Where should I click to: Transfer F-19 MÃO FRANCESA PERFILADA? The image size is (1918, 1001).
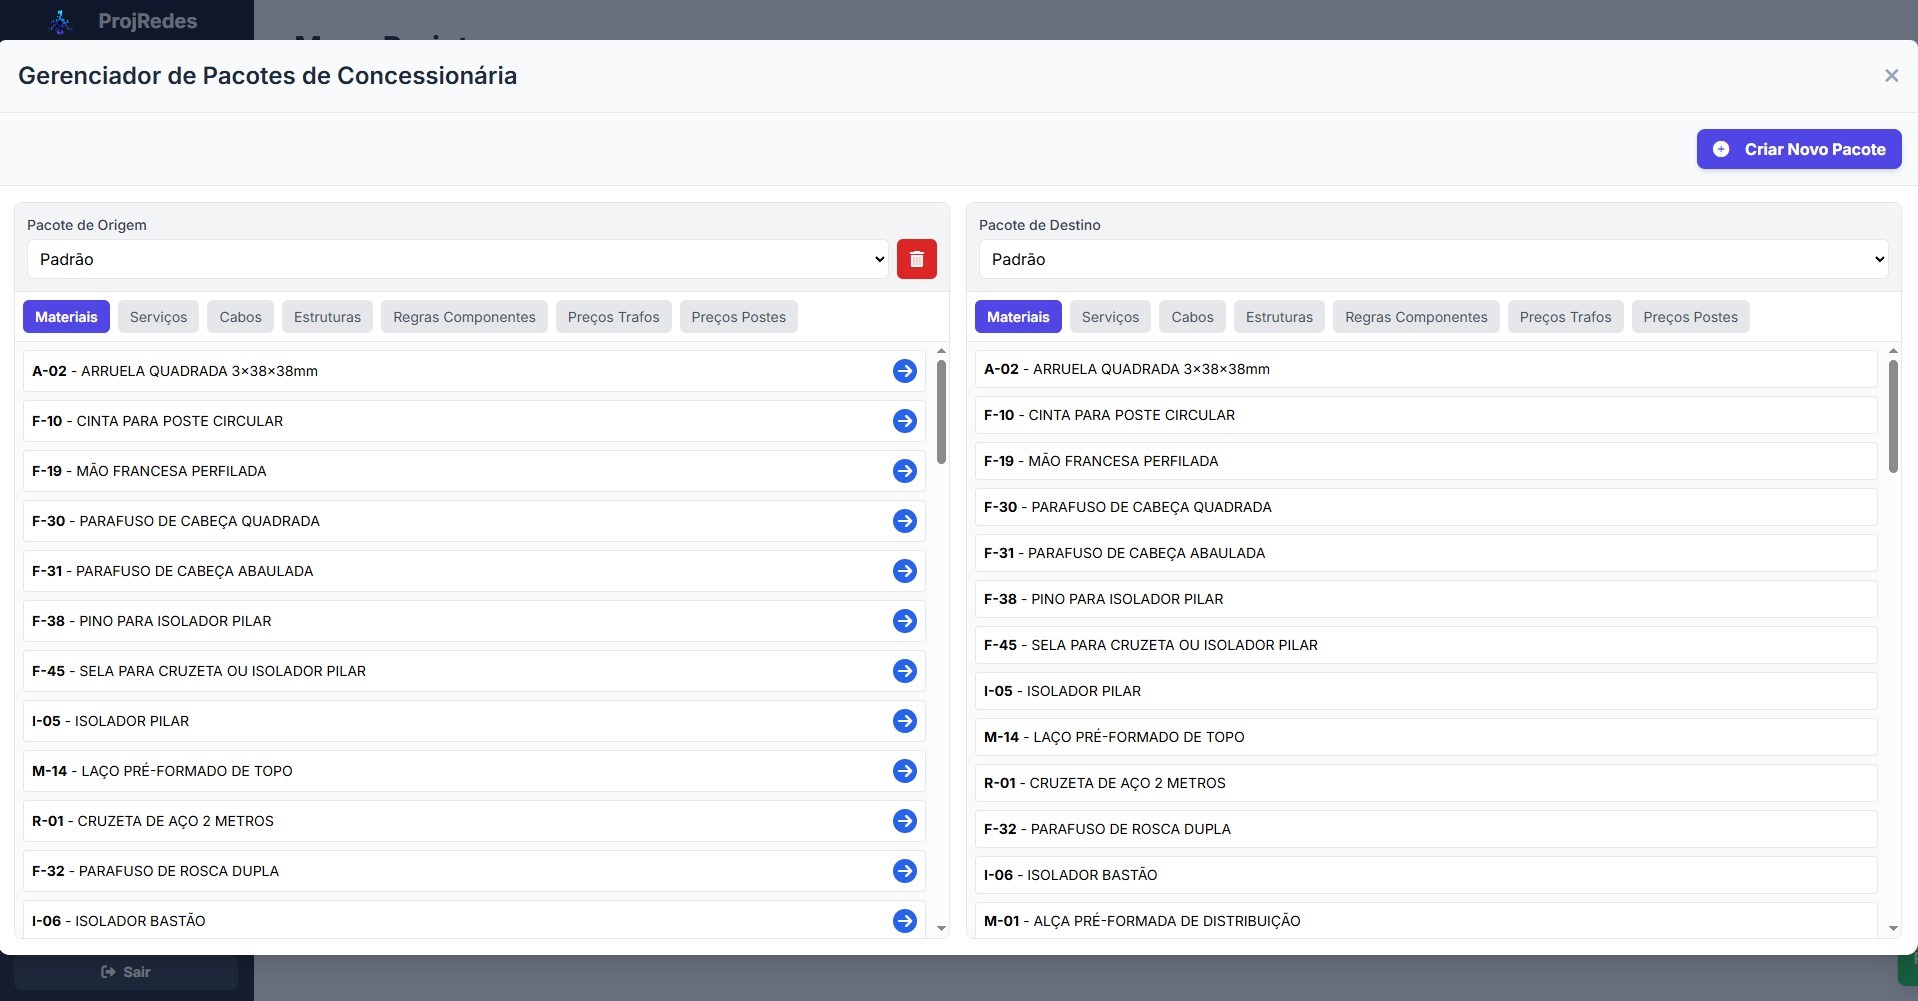tap(904, 471)
